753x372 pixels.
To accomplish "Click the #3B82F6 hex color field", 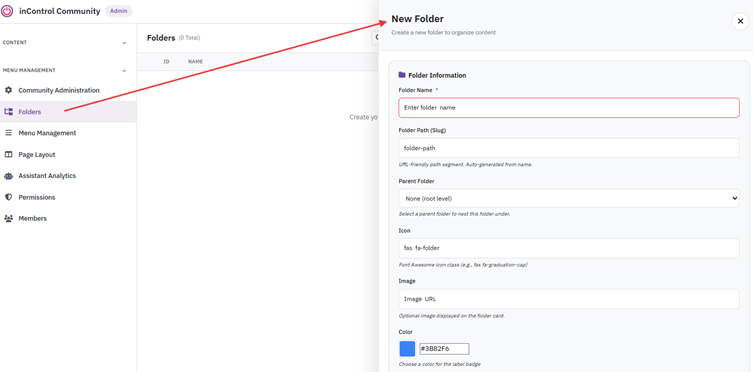I will click(444, 348).
